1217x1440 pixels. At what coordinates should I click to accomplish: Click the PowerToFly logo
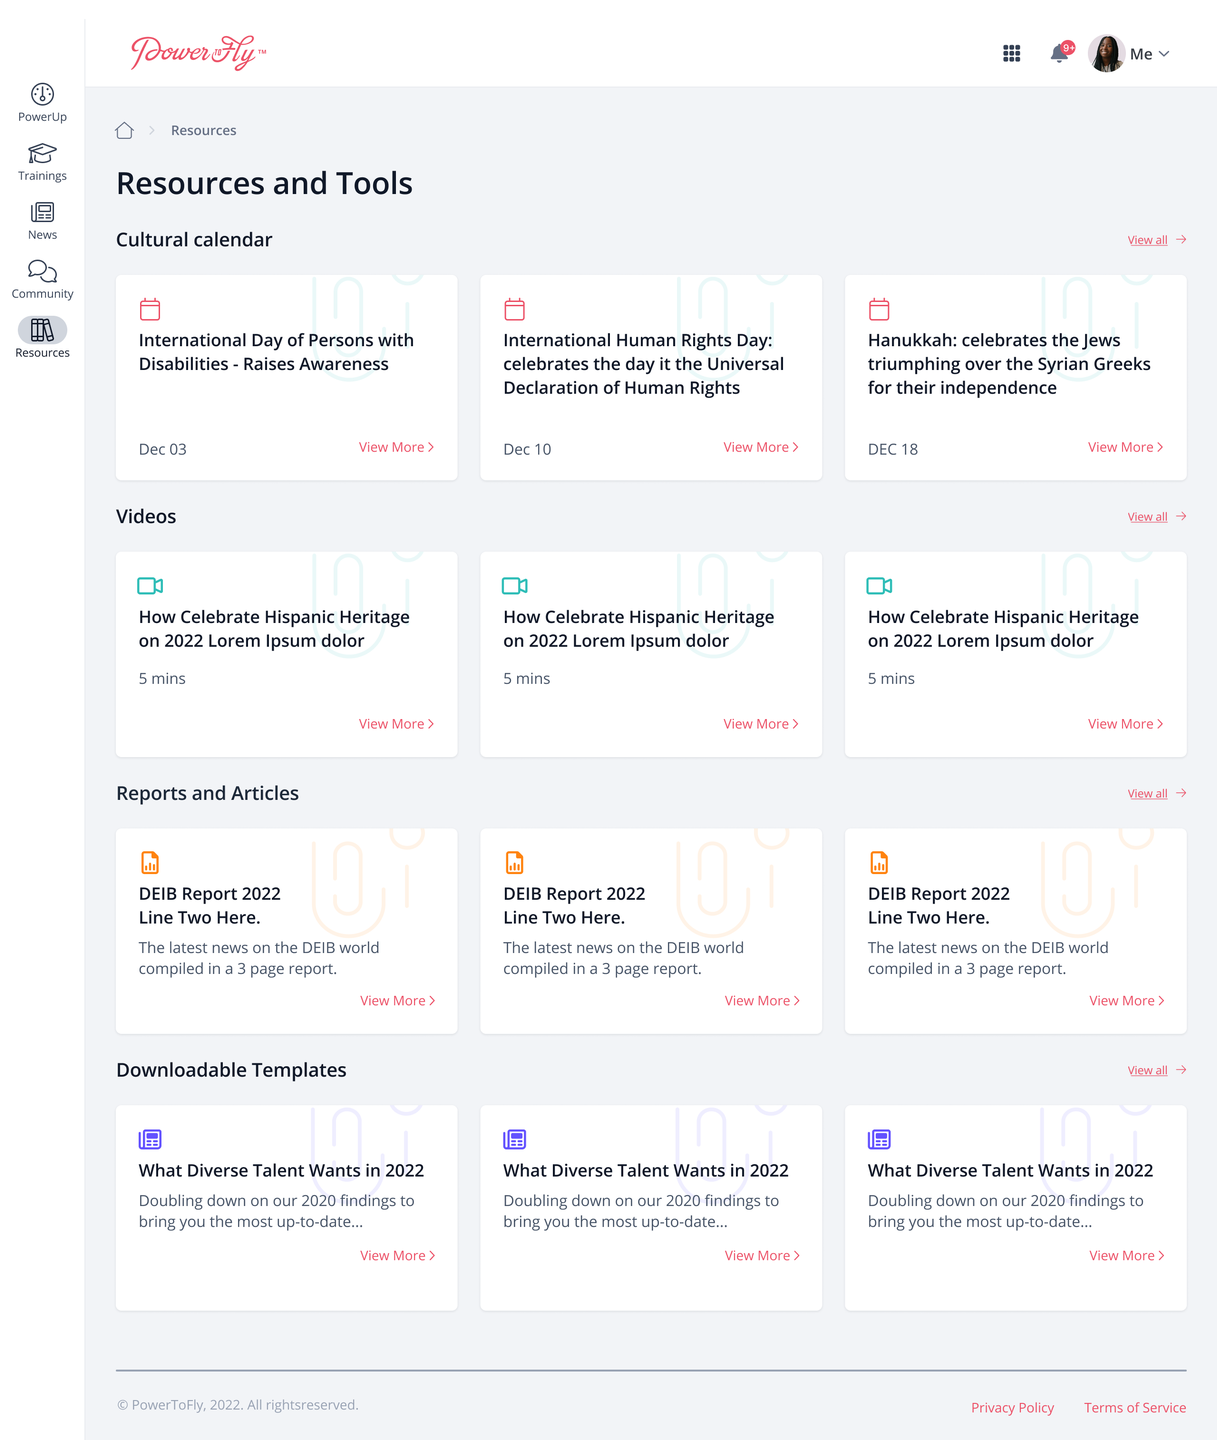pyautogui.click(x=199, y=53)
